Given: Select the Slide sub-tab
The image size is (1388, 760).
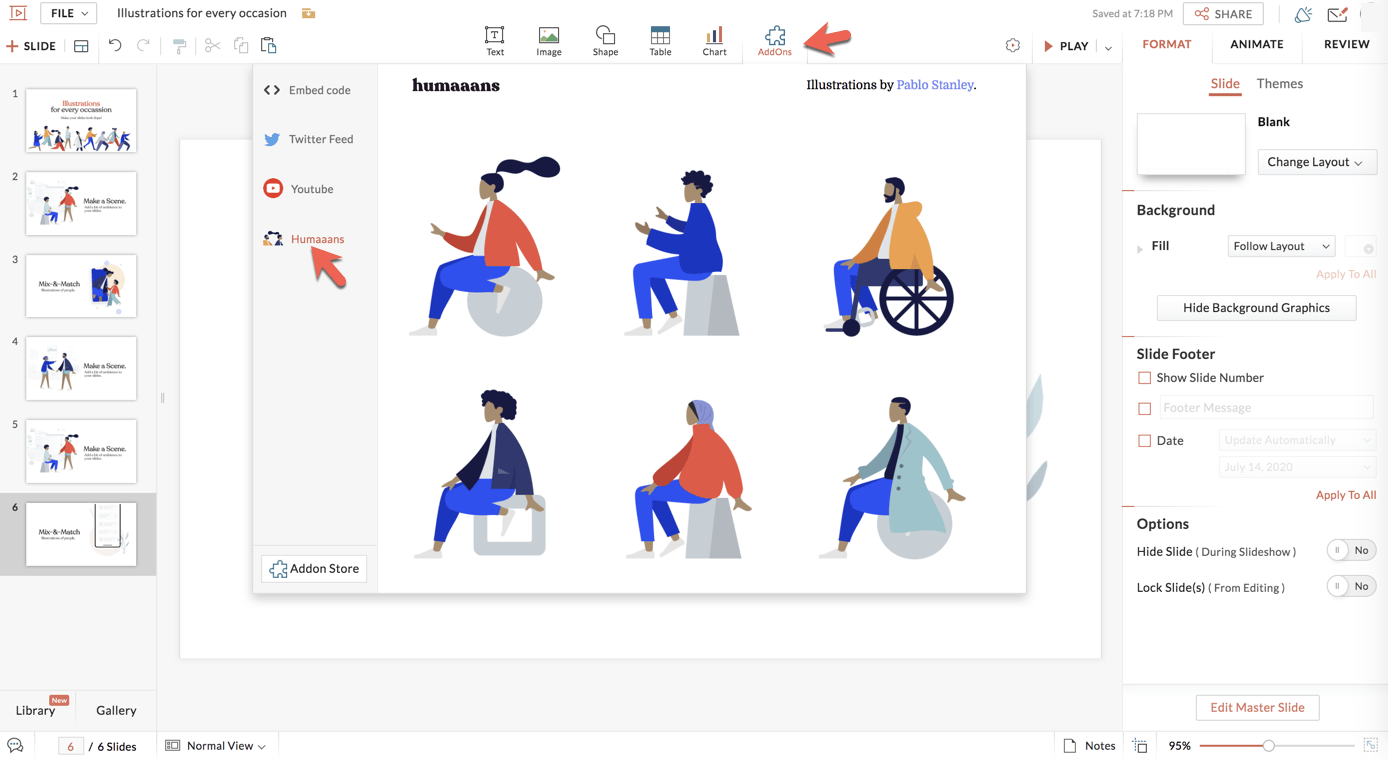Looking at the screenshot, I should tap(1225, 84).
